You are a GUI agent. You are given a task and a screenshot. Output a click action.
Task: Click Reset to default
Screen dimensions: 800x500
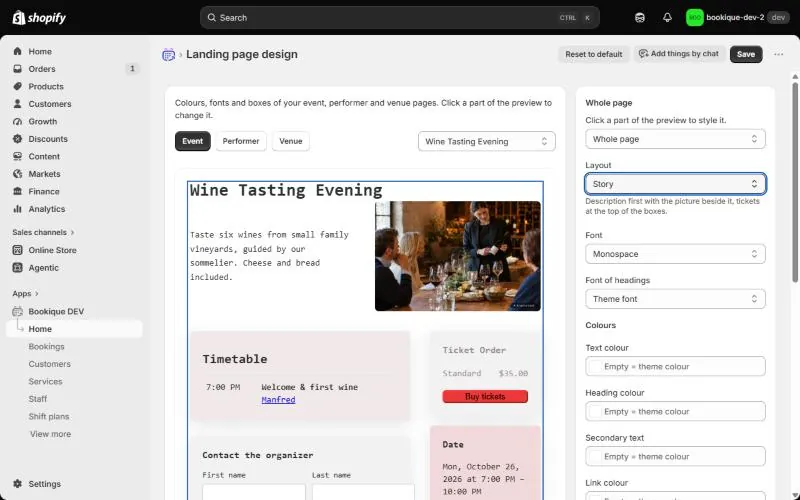(x=593, y=54)
